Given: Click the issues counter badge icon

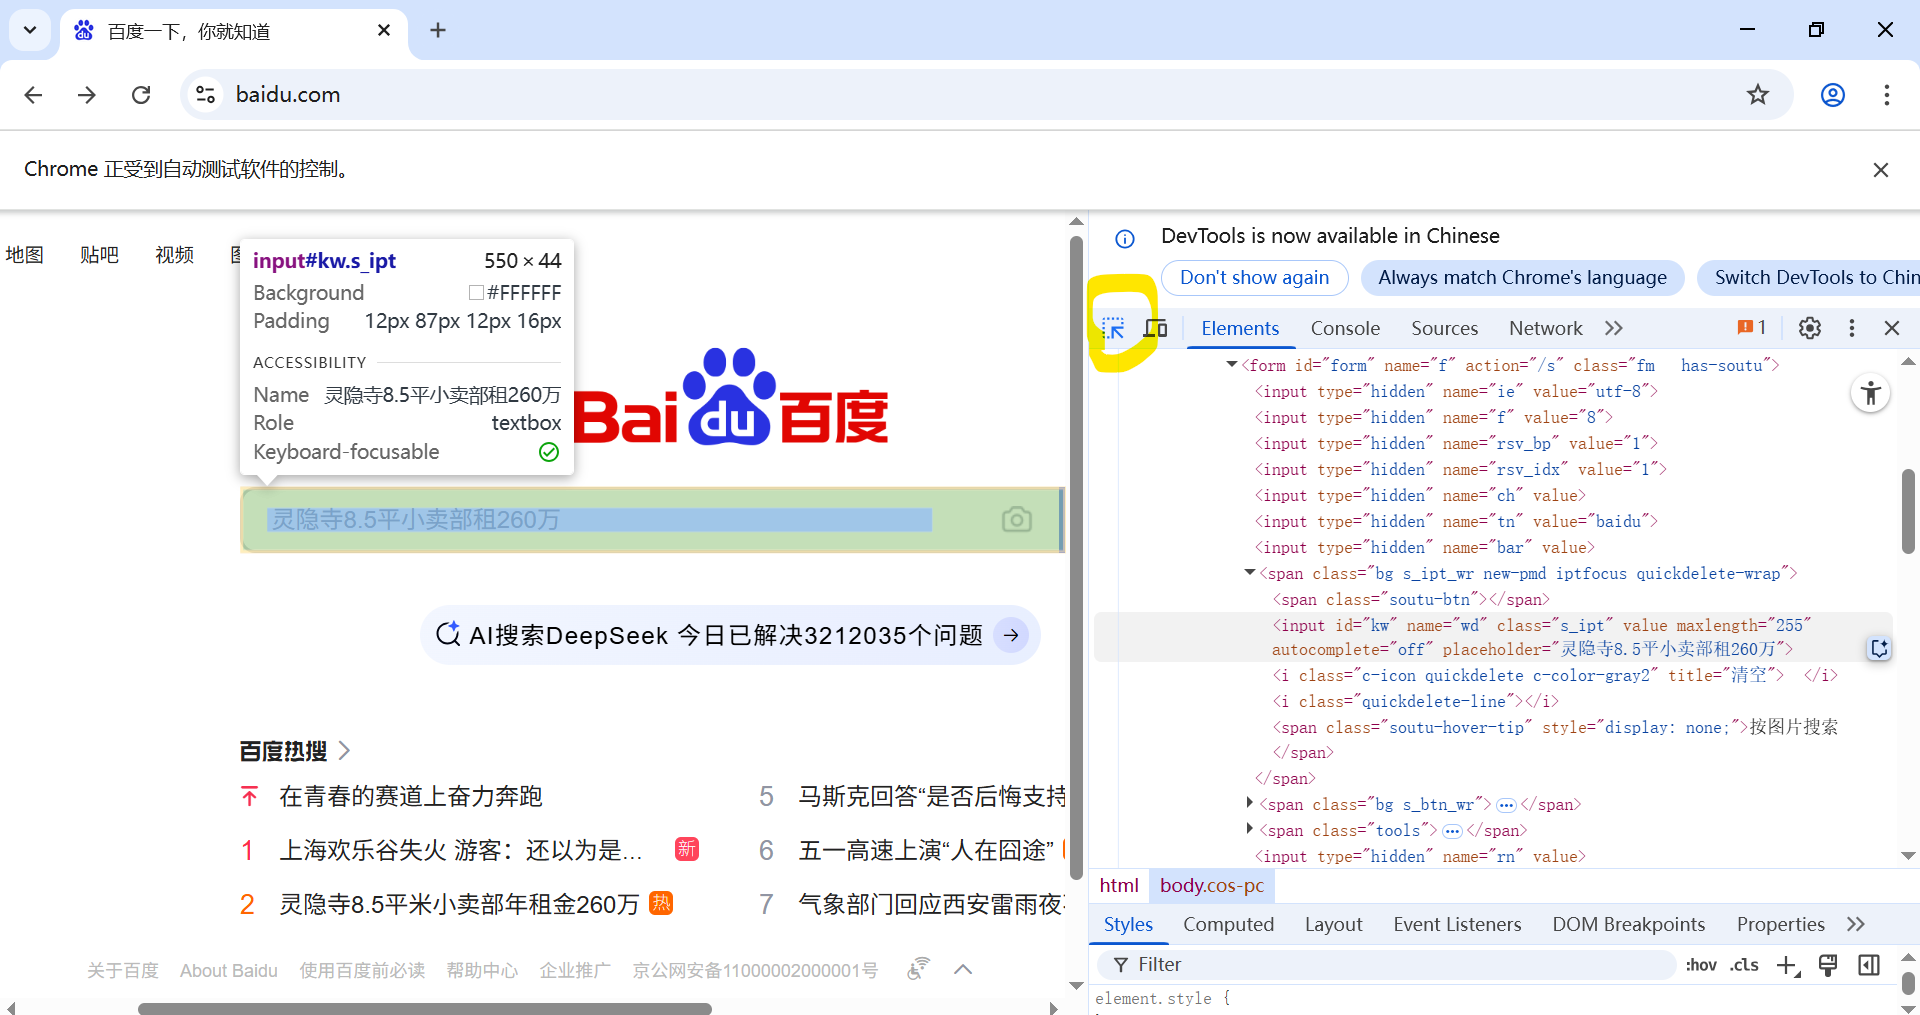Looking at the screenshot, I should coord(1751,327).
